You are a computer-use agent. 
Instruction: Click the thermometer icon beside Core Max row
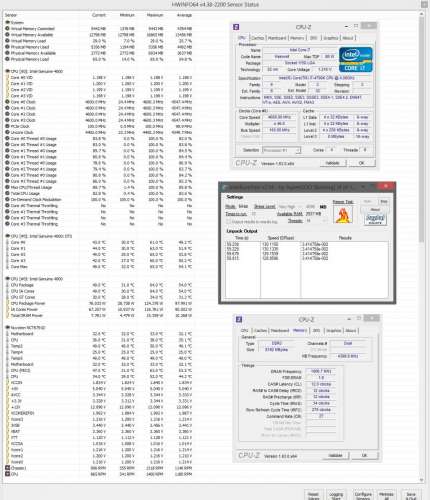tap(7, 267)
